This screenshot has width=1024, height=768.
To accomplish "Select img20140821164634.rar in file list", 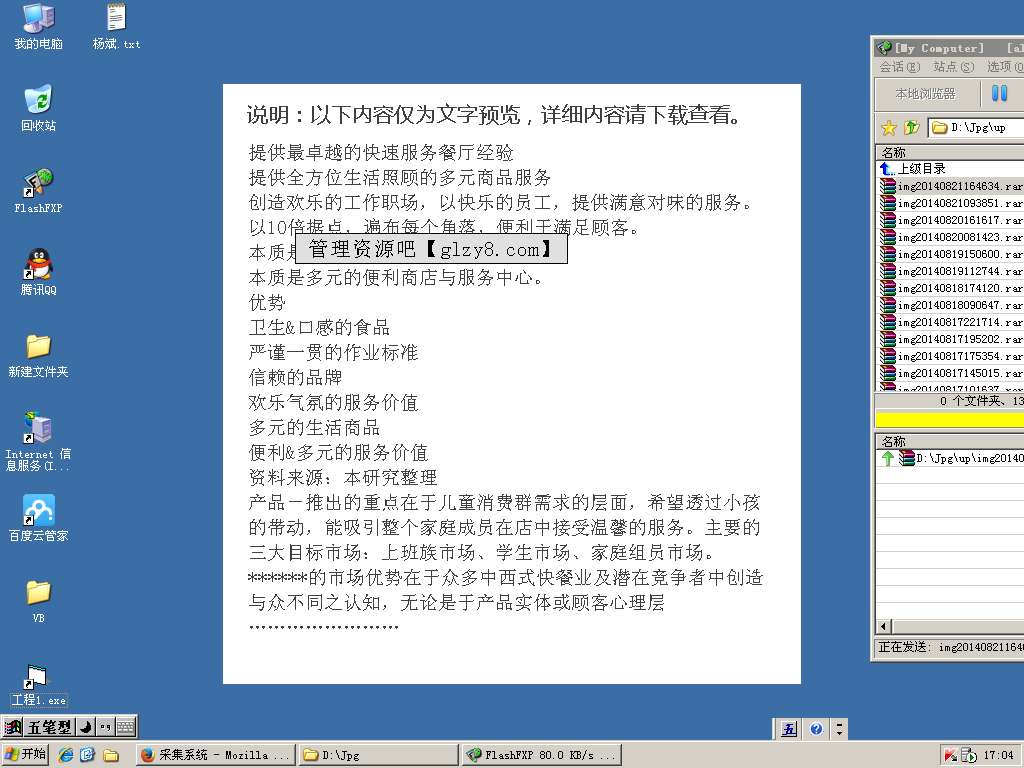I will [x=951, y=186].
